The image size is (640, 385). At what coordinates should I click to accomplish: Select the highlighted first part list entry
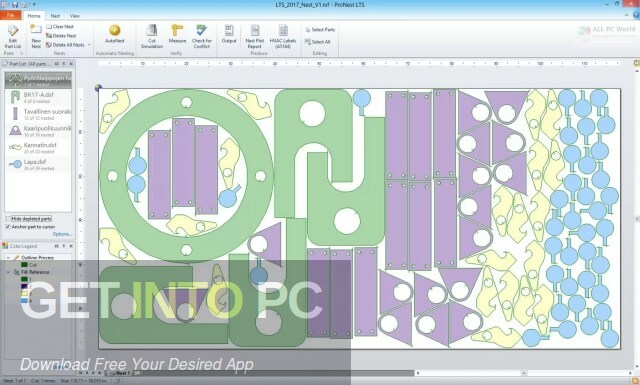38,80
